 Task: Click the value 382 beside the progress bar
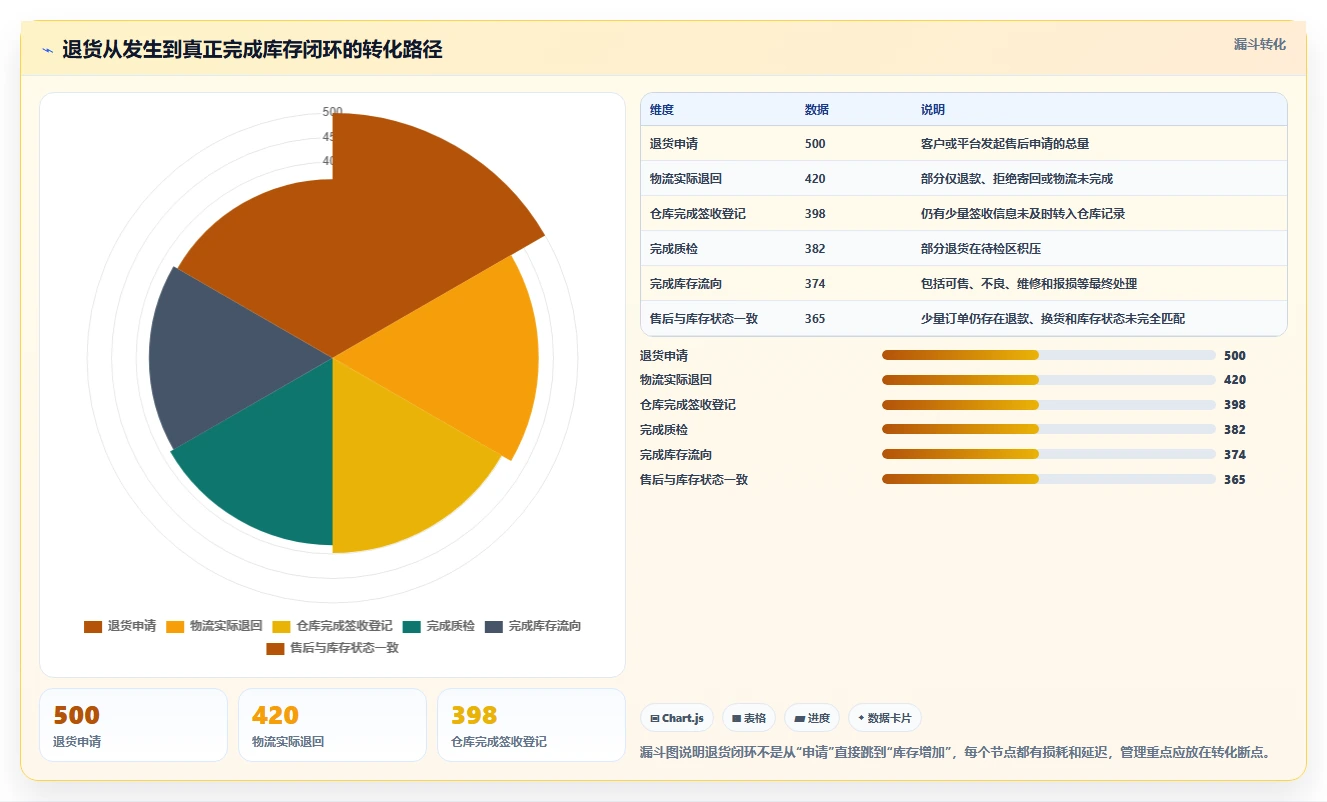(1235, 430)
